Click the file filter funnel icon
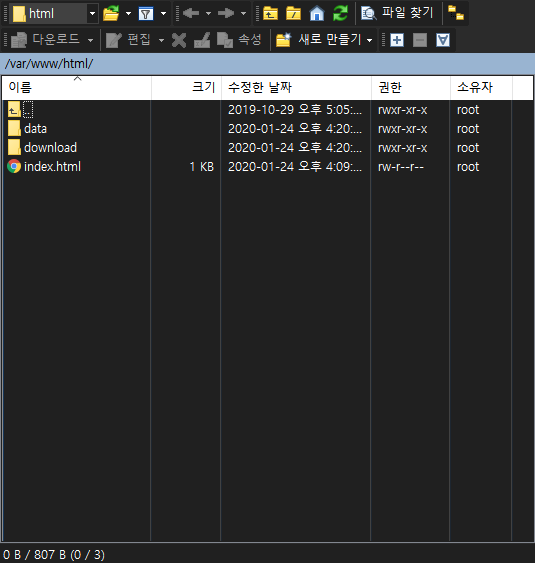Screen dimensions: 535x563 click(x=146, y=14)
